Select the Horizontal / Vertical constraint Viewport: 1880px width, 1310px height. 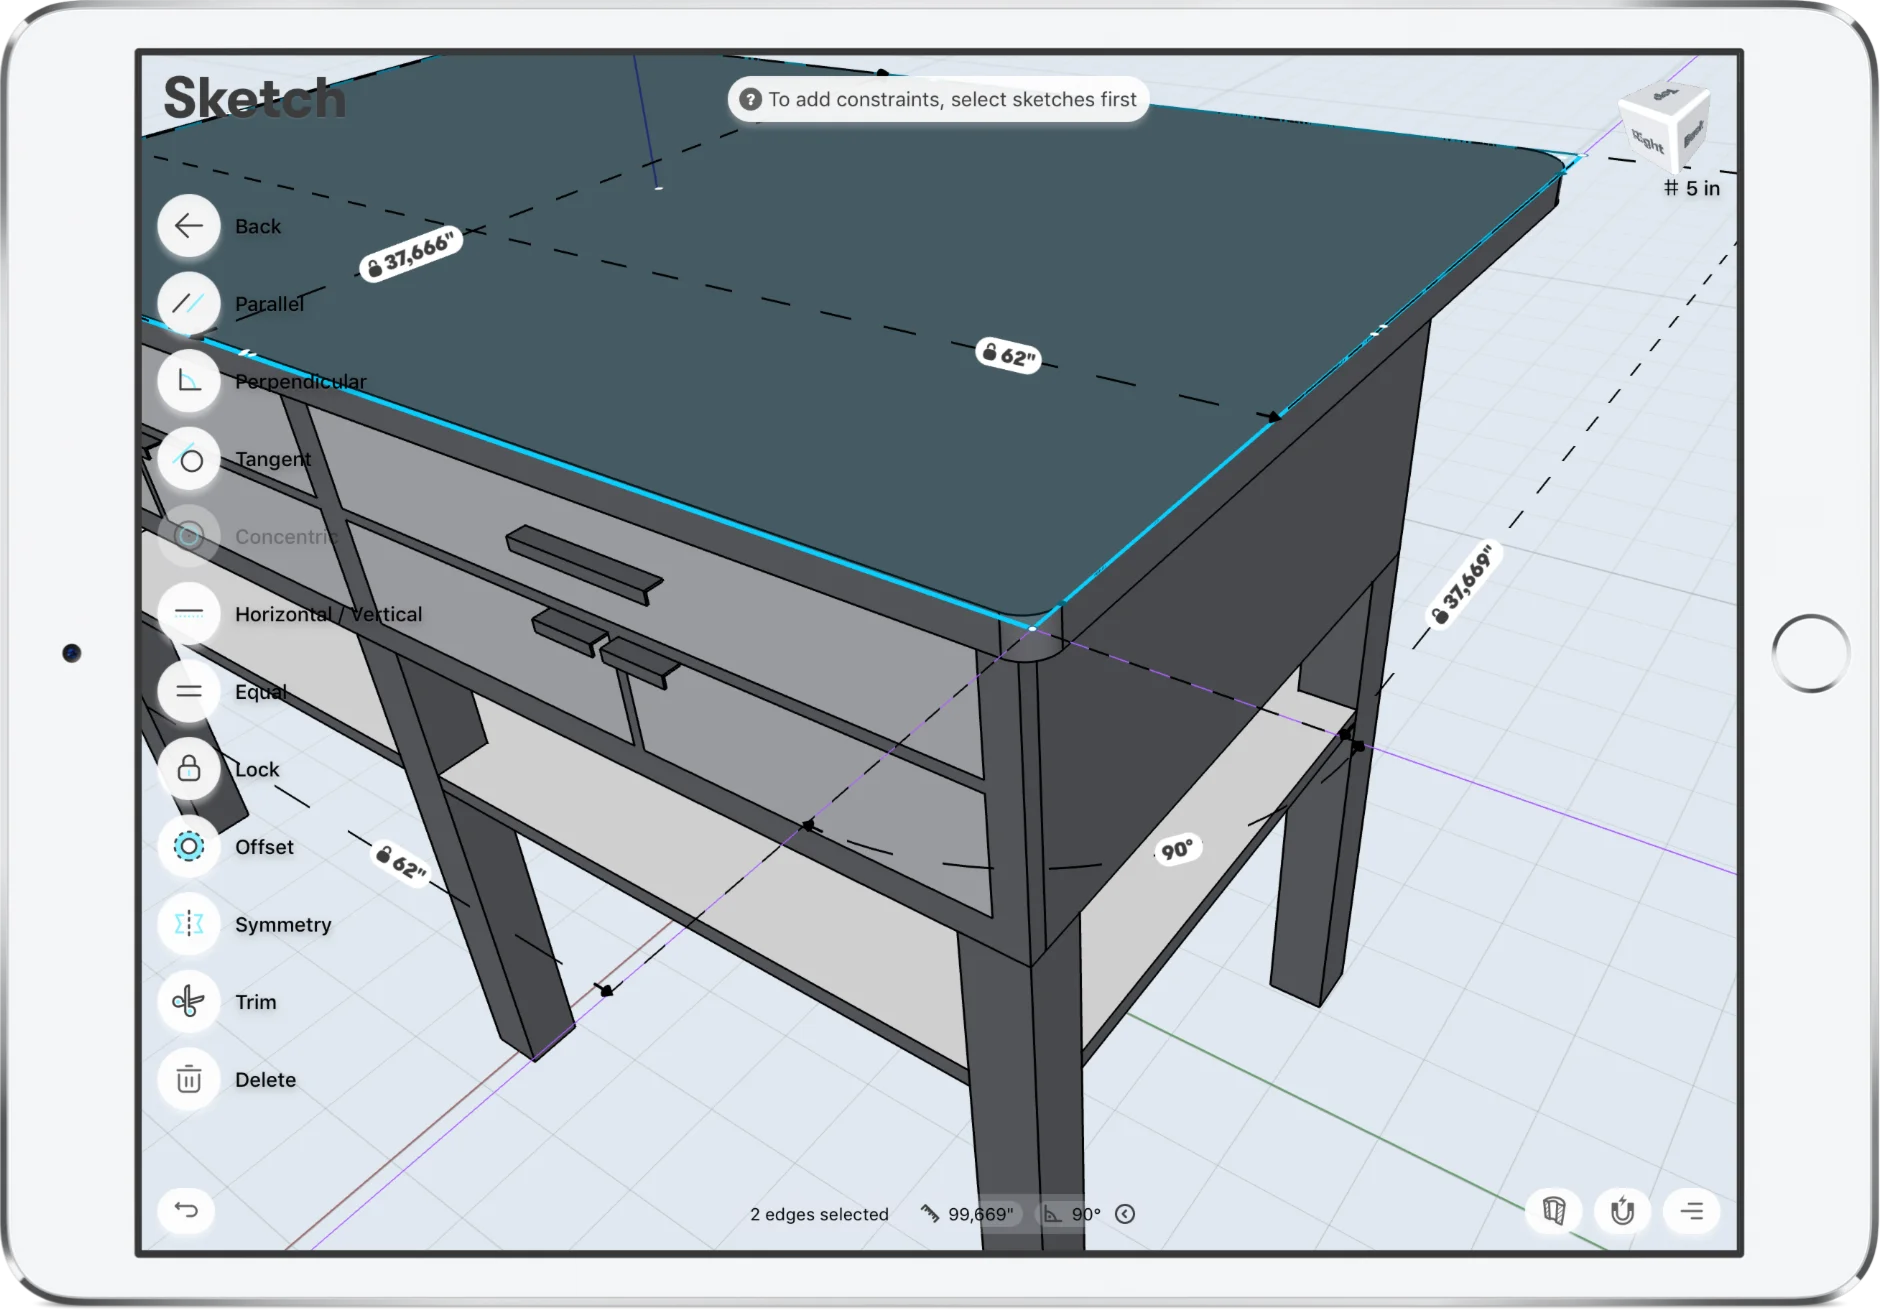point(188,614)
